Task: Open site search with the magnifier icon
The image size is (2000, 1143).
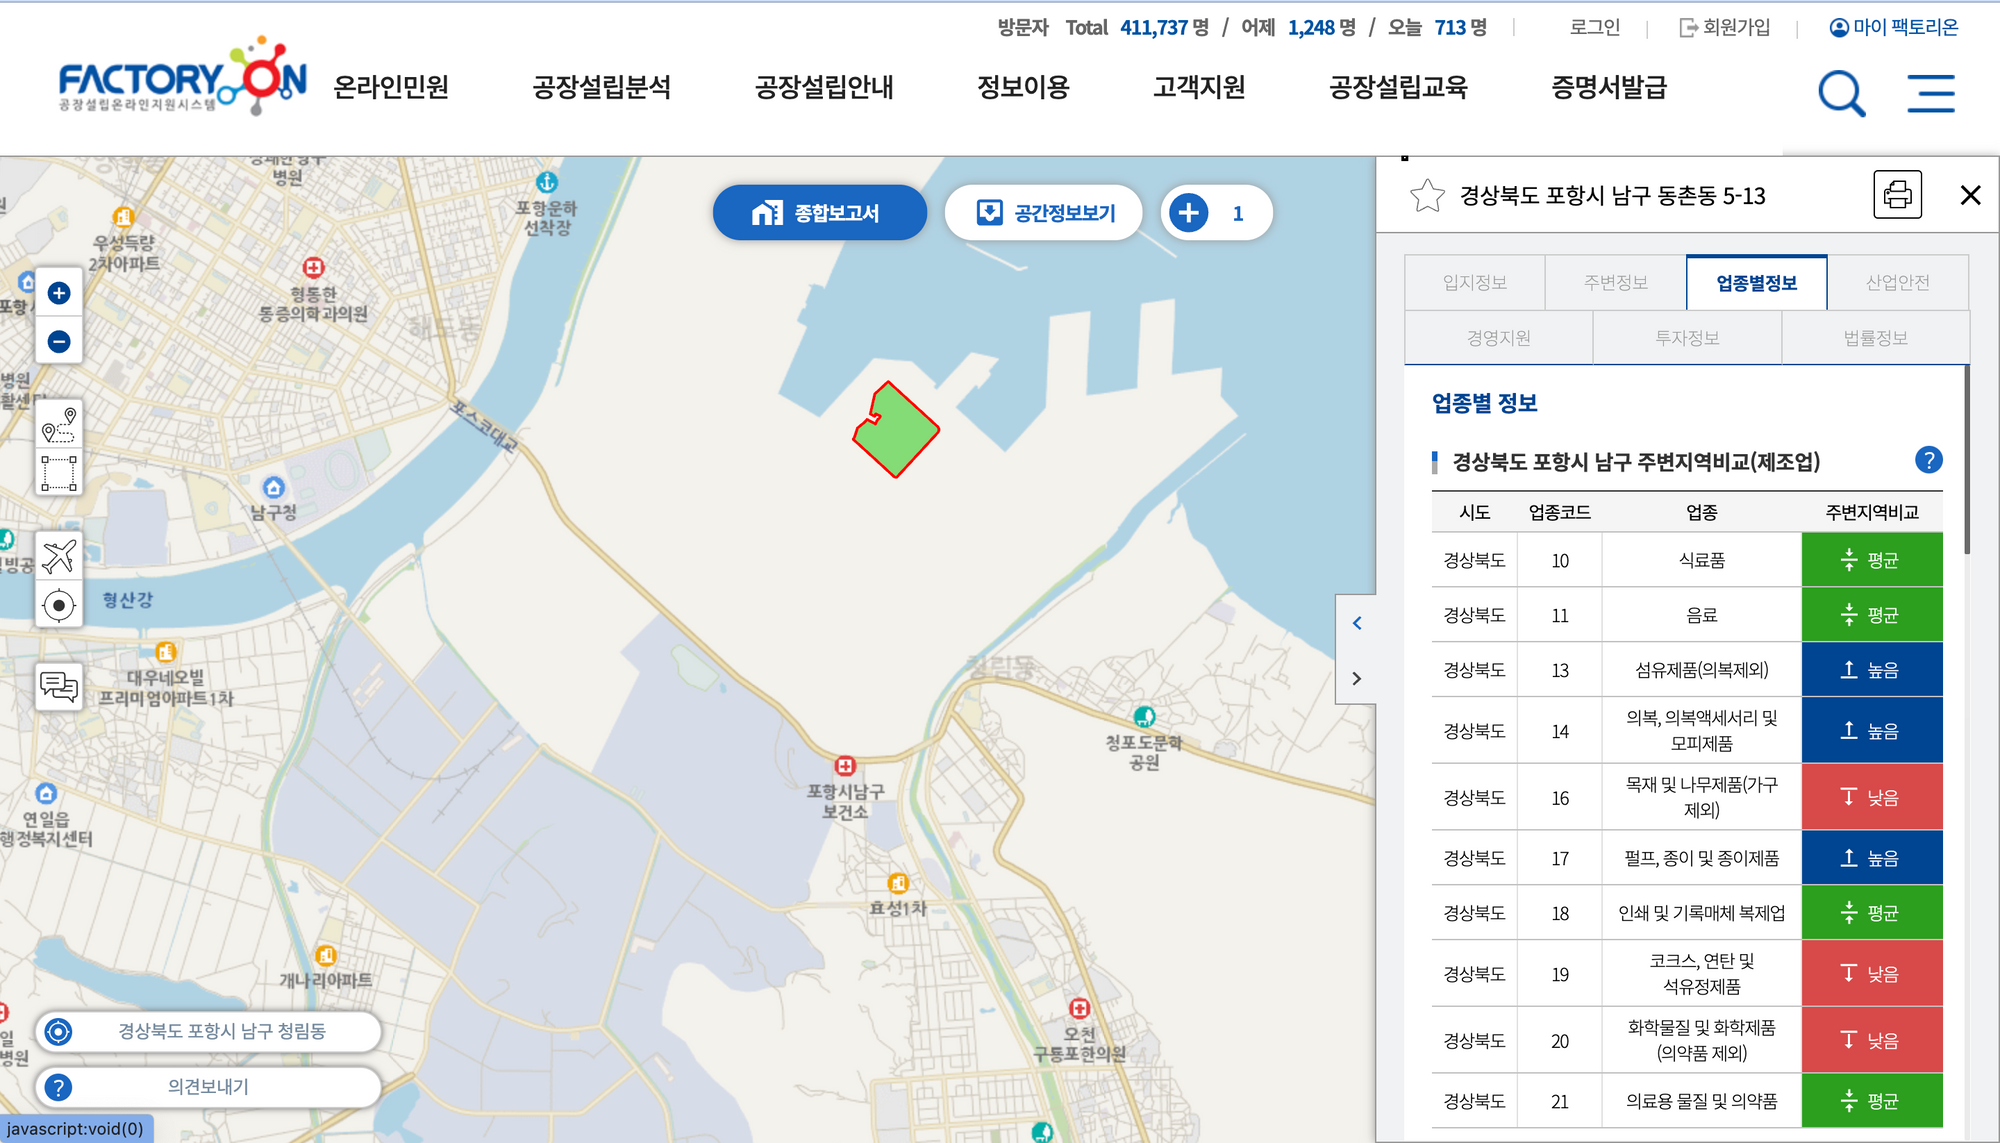Action: (1841, 93)
